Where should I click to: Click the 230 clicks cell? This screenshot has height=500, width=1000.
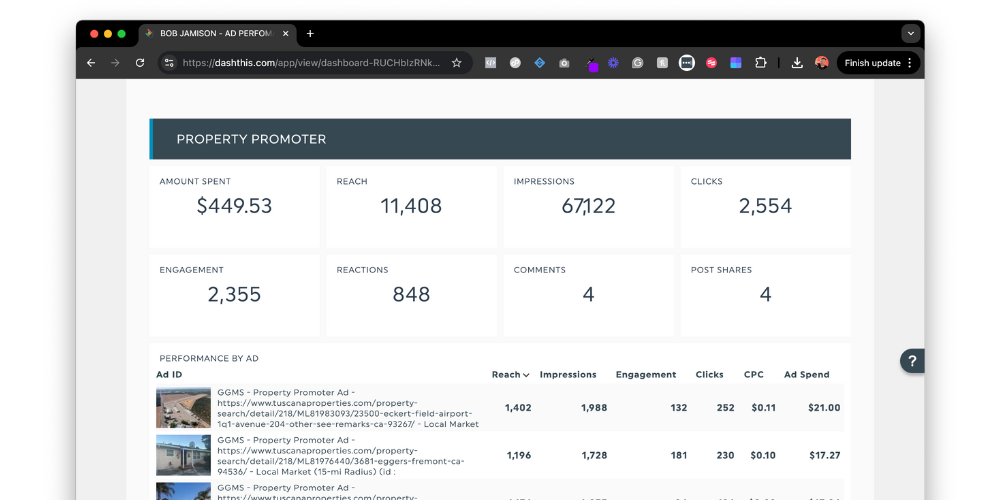[726, 455]
